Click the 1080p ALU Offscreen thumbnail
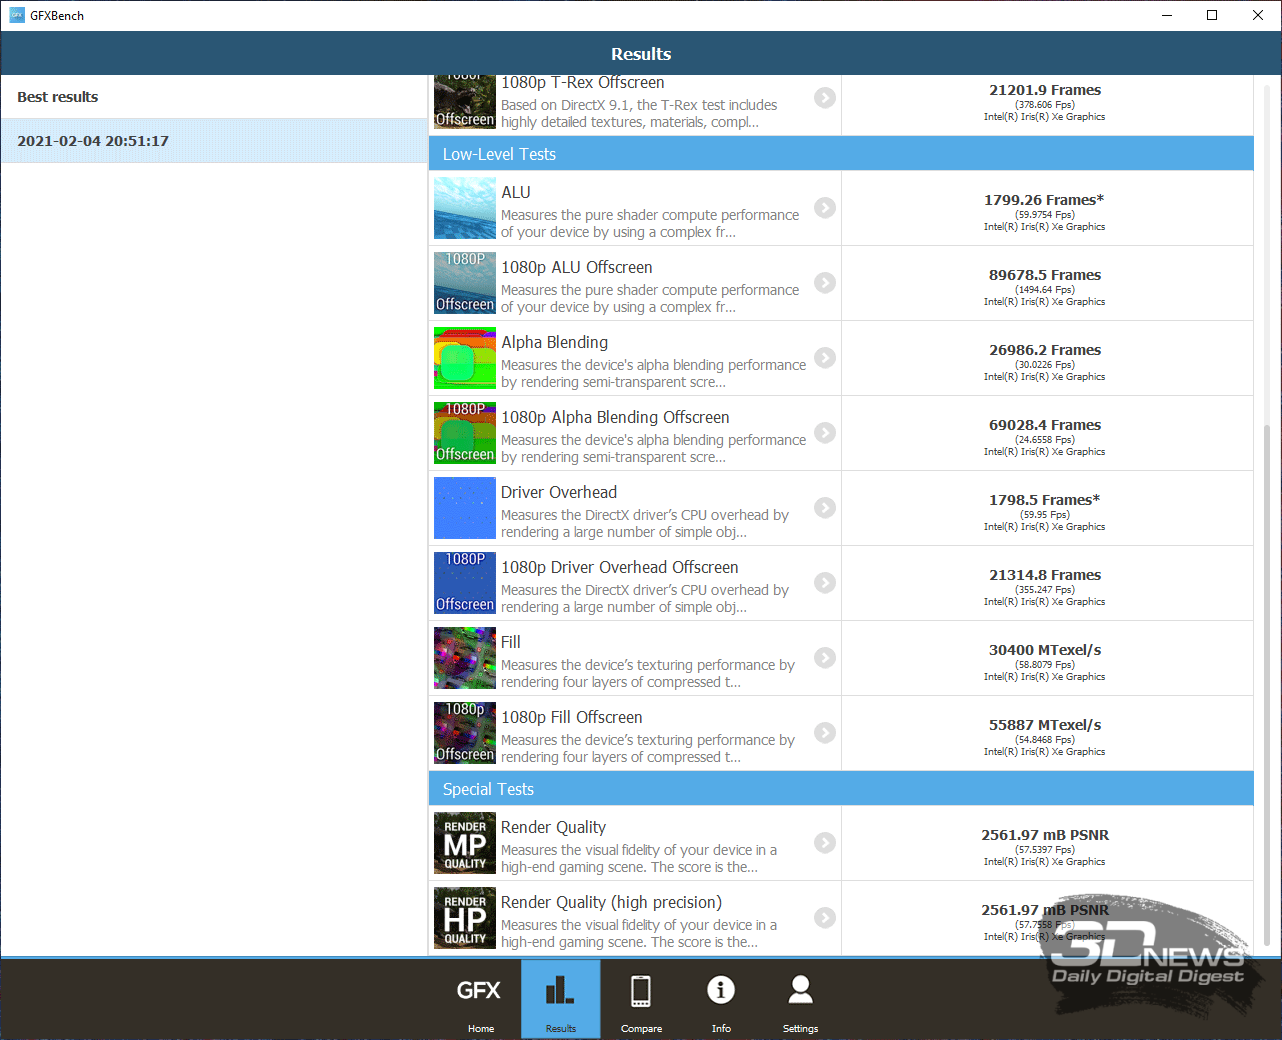Screen dimensions: 1282x1040 coord(465,283)
